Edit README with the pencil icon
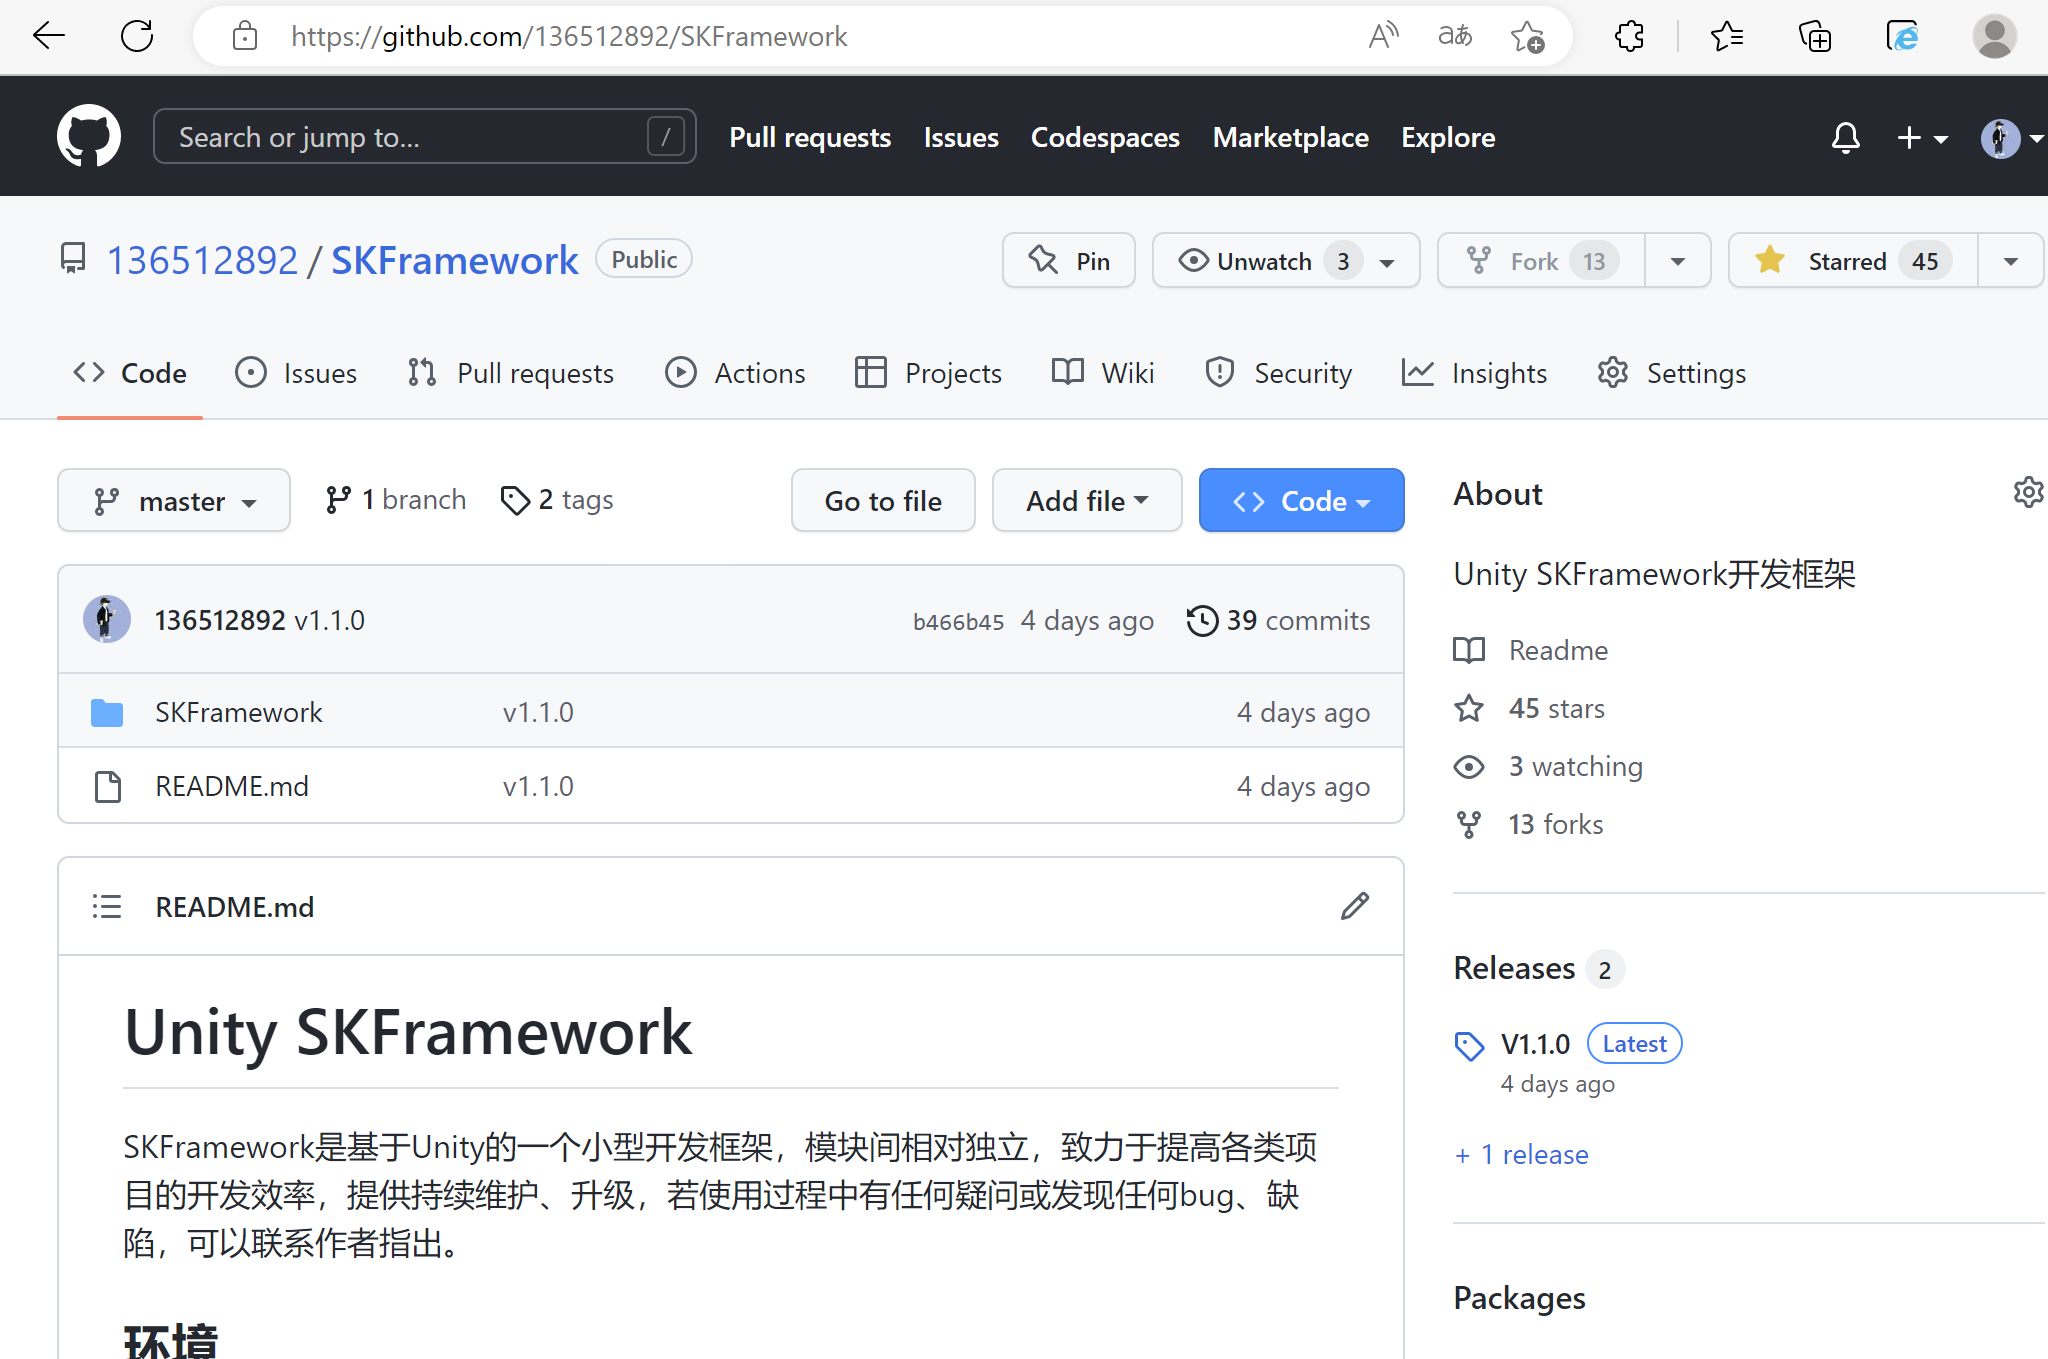This screenshot has height=1359, width=2048. click(x=1355, y=906)
